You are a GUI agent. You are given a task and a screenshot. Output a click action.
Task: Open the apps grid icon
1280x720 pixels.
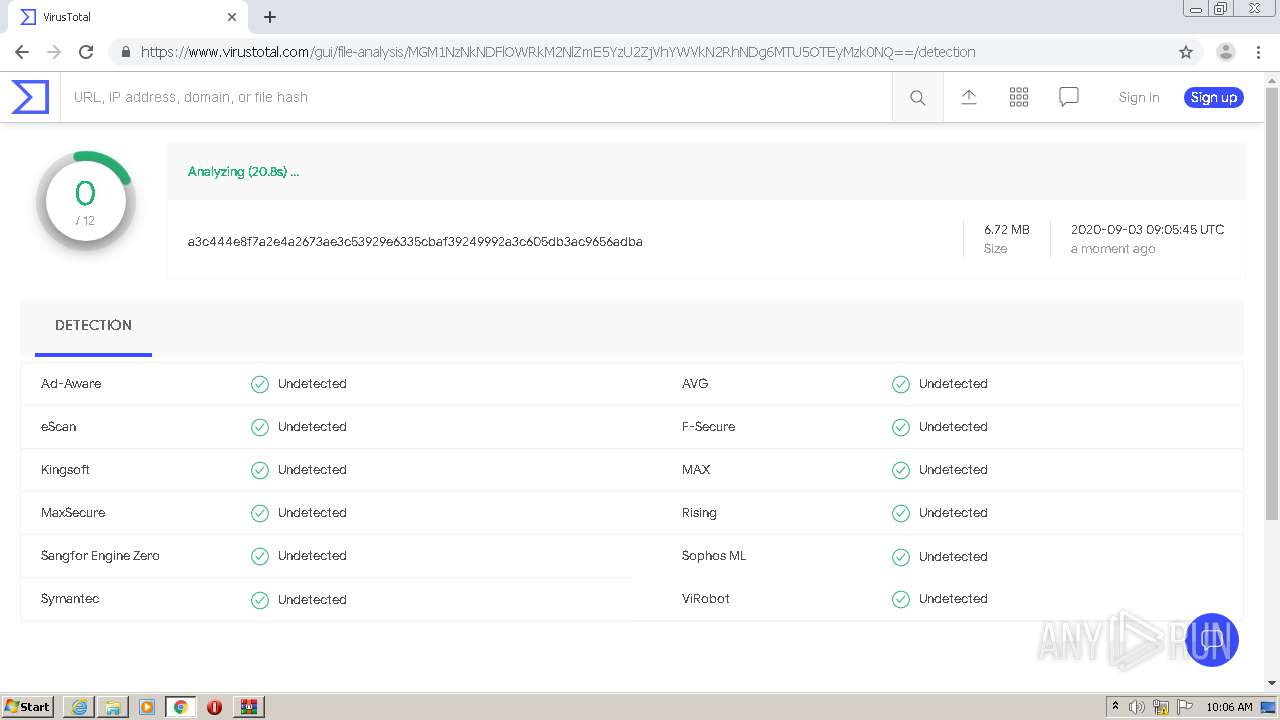coord(1019,97)
